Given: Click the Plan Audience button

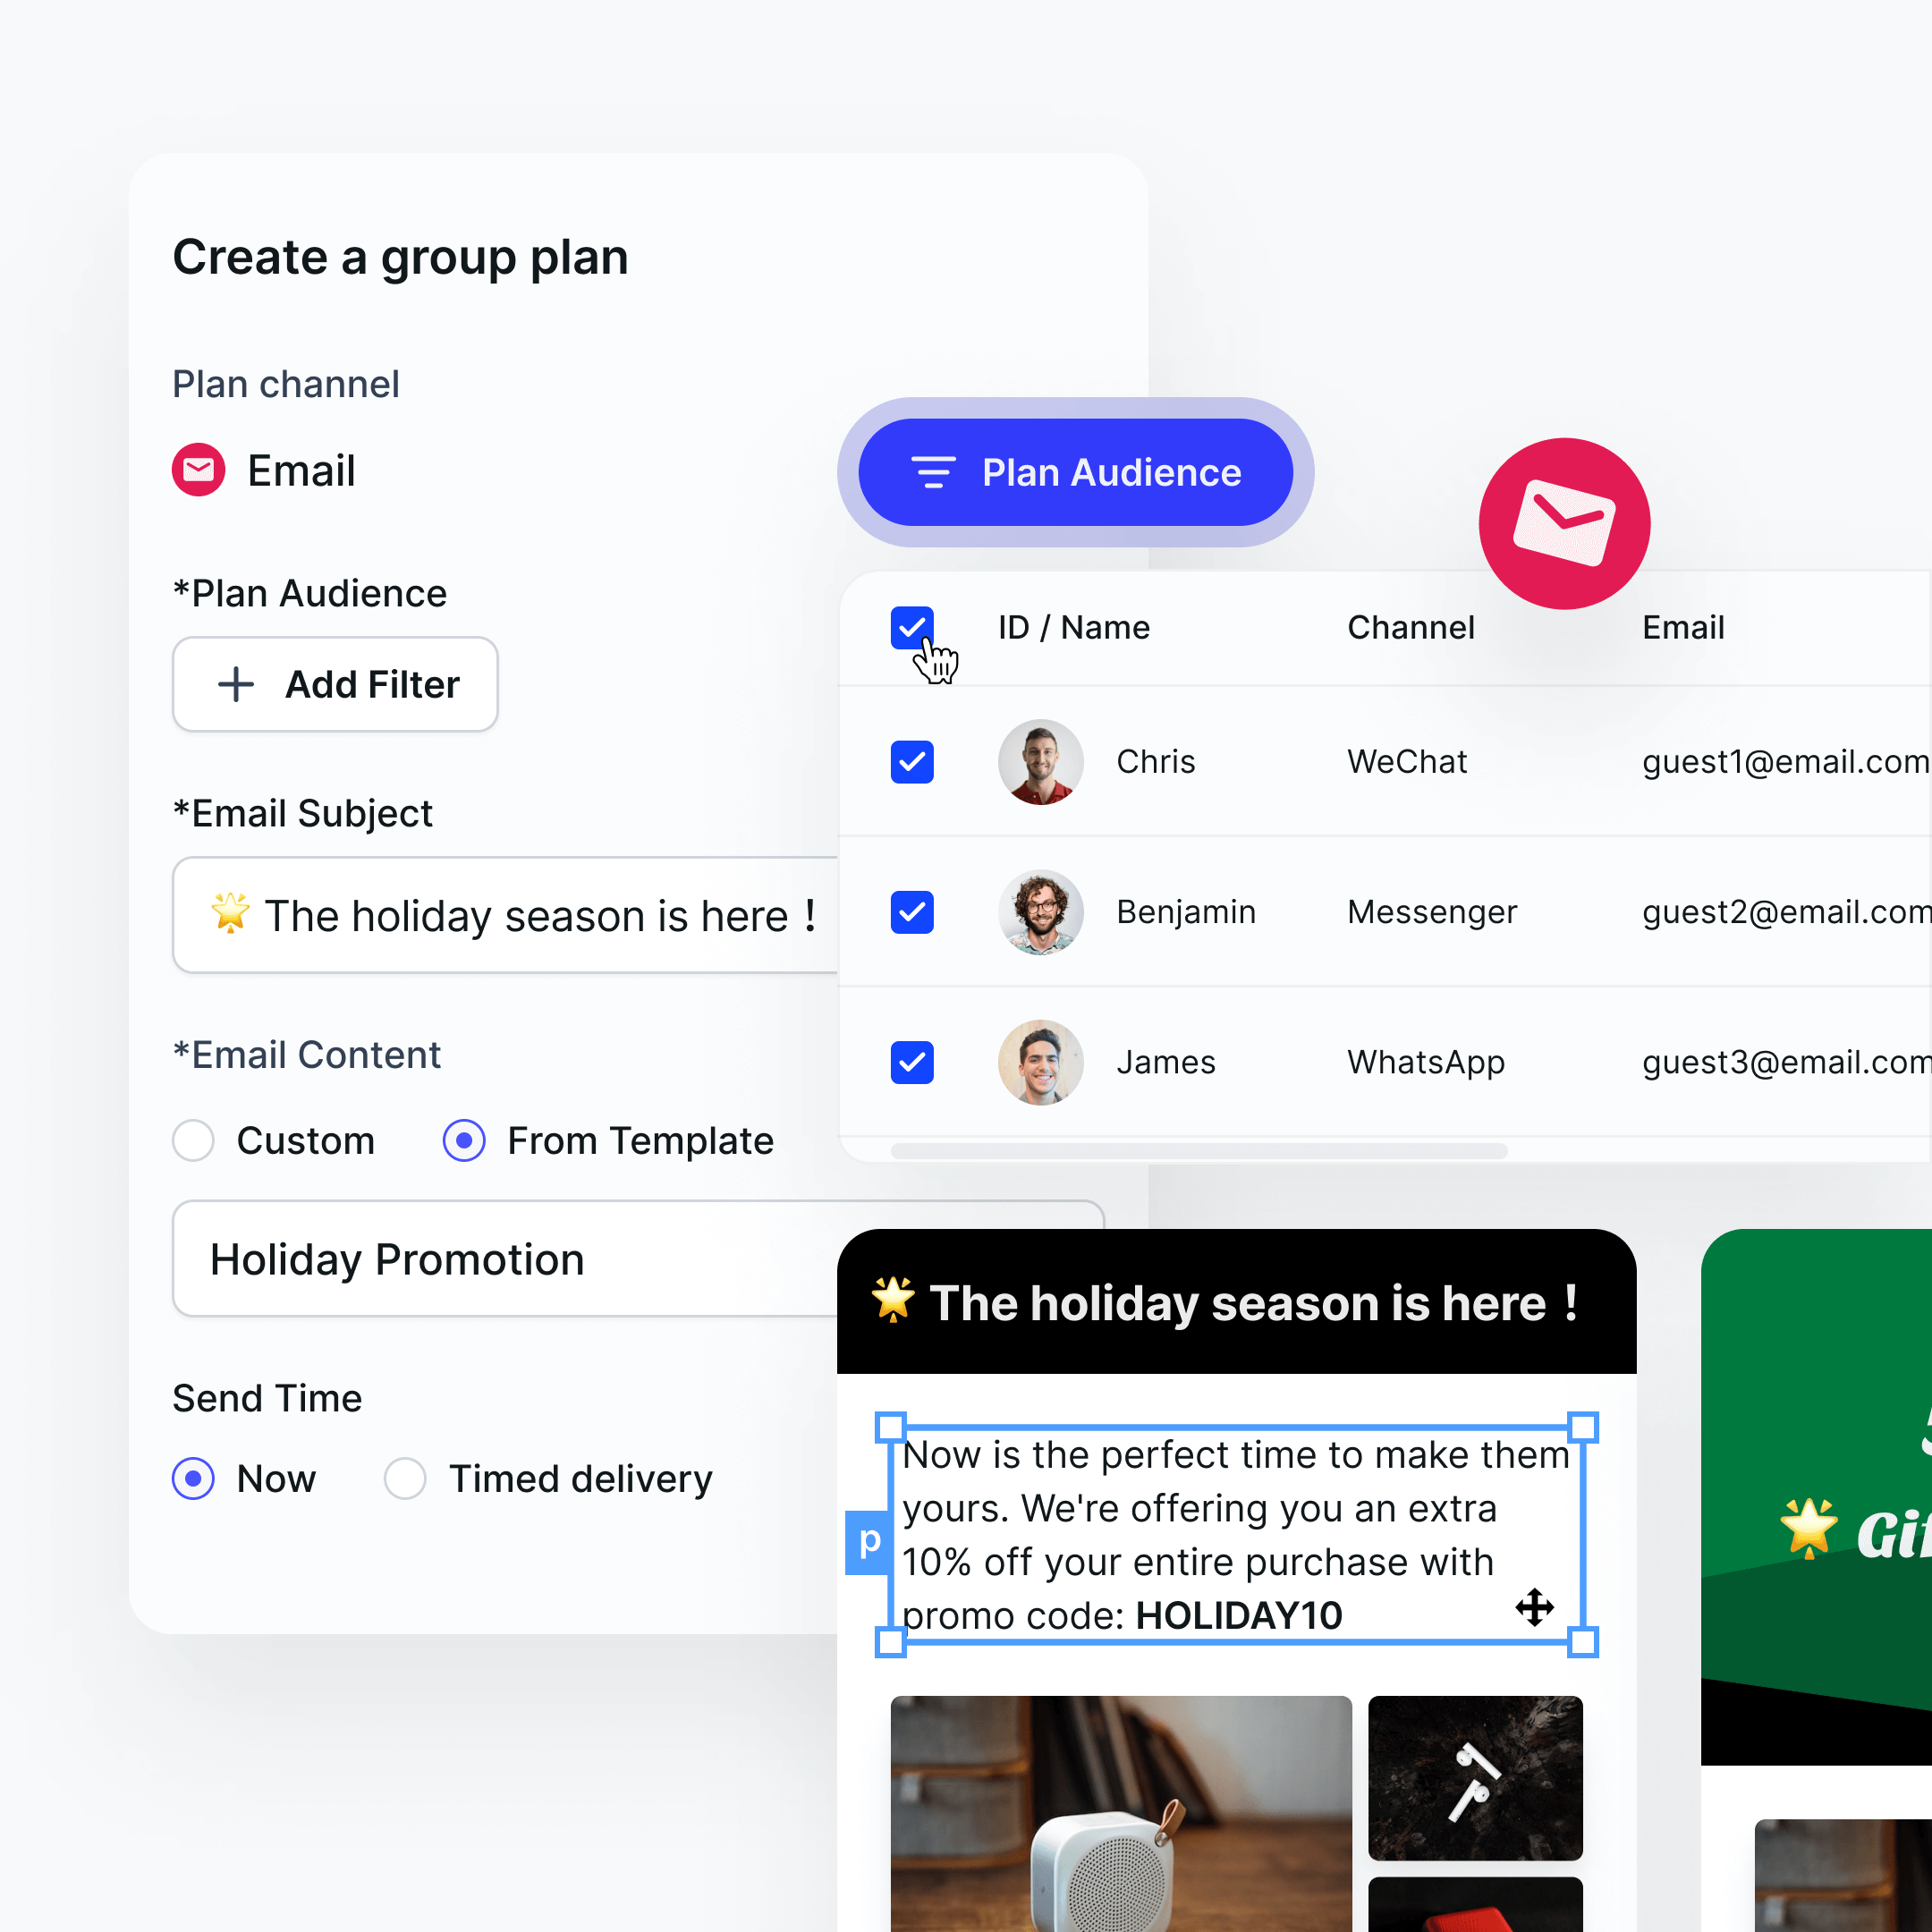Looking at the screenshot, I should coord(1075,472).
